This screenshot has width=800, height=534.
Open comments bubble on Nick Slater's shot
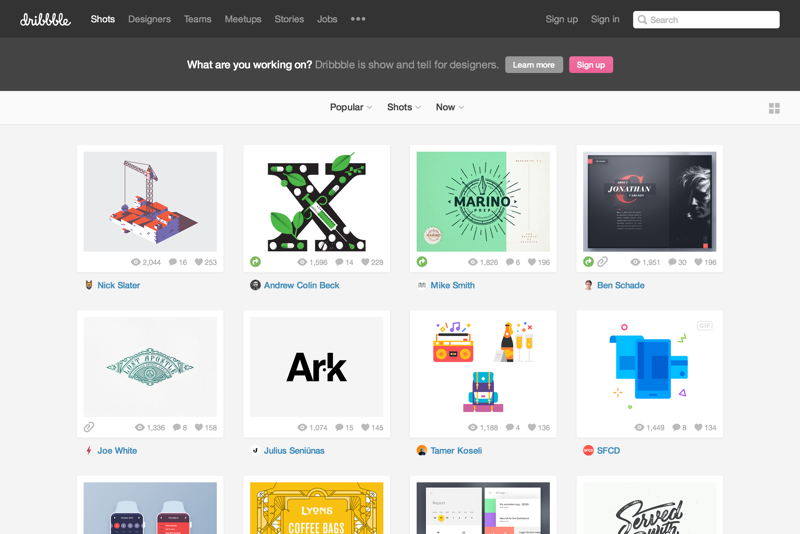tap(173, 262)
